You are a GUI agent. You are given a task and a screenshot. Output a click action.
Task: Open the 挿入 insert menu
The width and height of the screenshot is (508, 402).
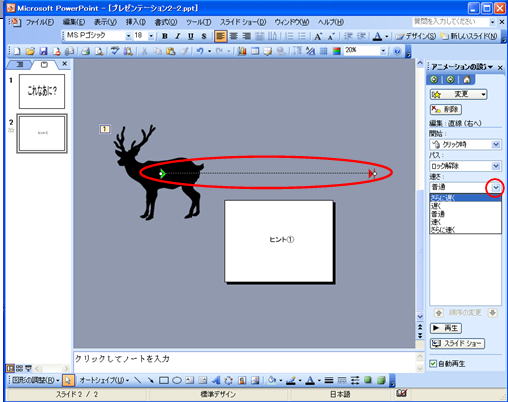(x=135, y=22)
